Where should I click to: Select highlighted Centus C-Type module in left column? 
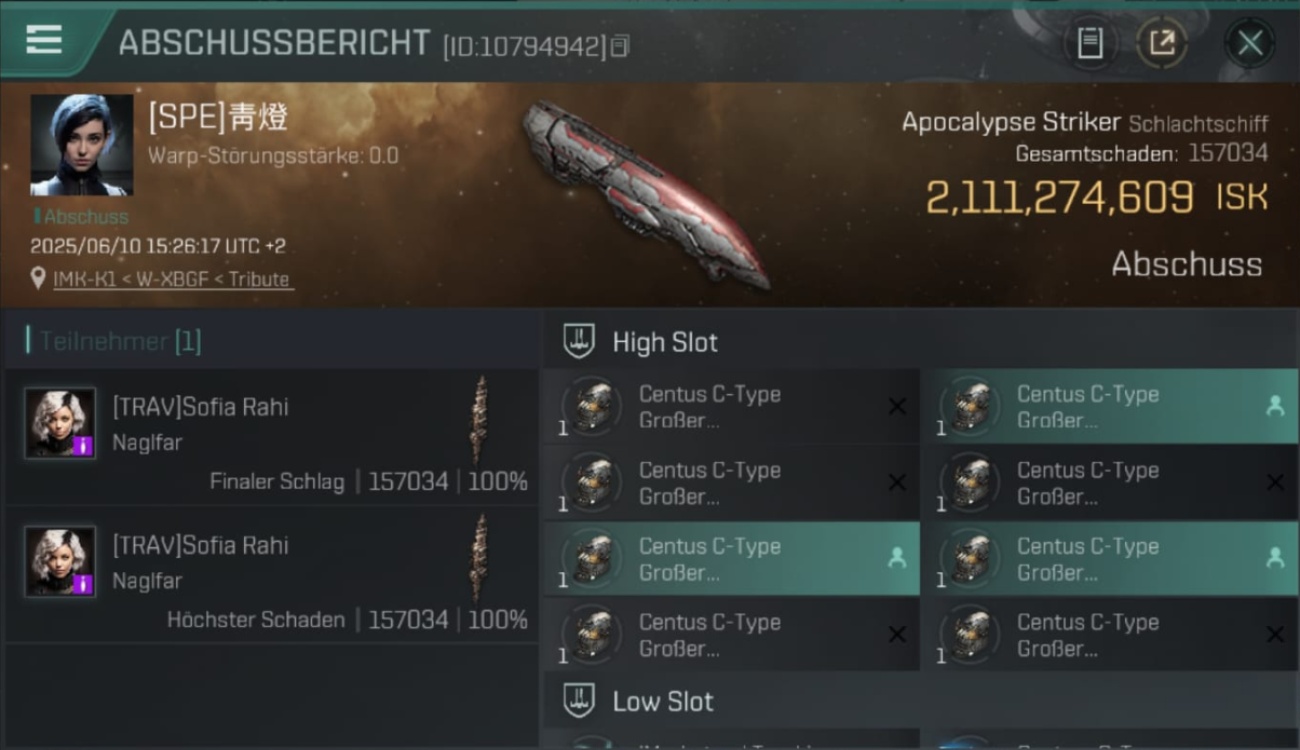coord(731,559)
